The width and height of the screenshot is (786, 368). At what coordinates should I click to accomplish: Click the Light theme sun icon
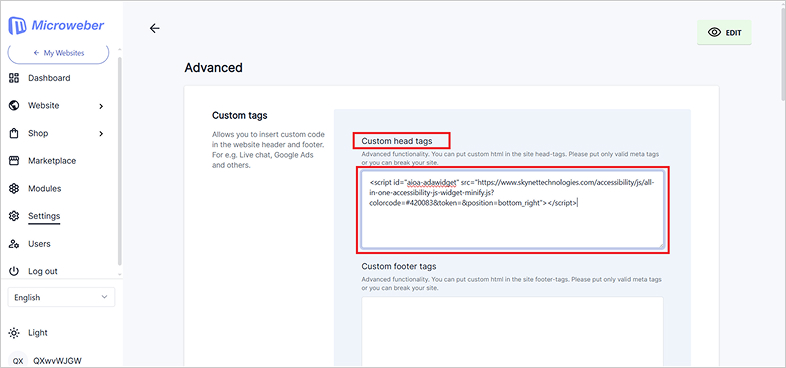(x=14, y=332)
